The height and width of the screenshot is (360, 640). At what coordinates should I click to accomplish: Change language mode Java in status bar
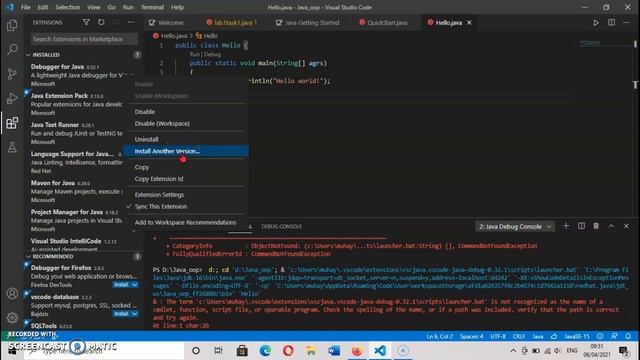538,336
